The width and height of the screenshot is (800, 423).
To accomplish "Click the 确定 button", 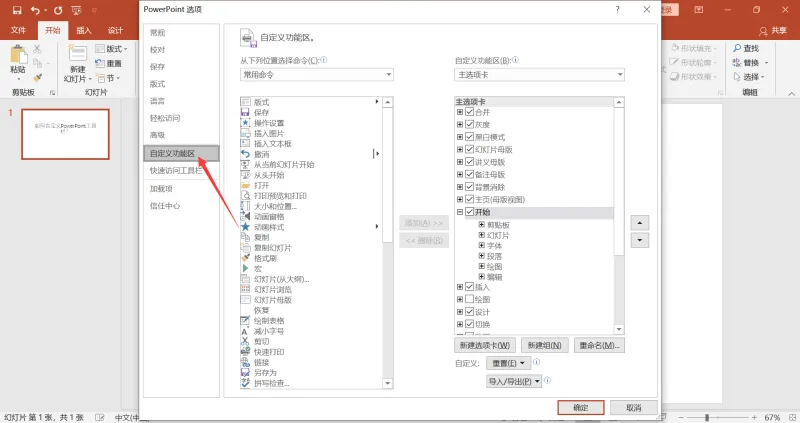I will [581, 407].
